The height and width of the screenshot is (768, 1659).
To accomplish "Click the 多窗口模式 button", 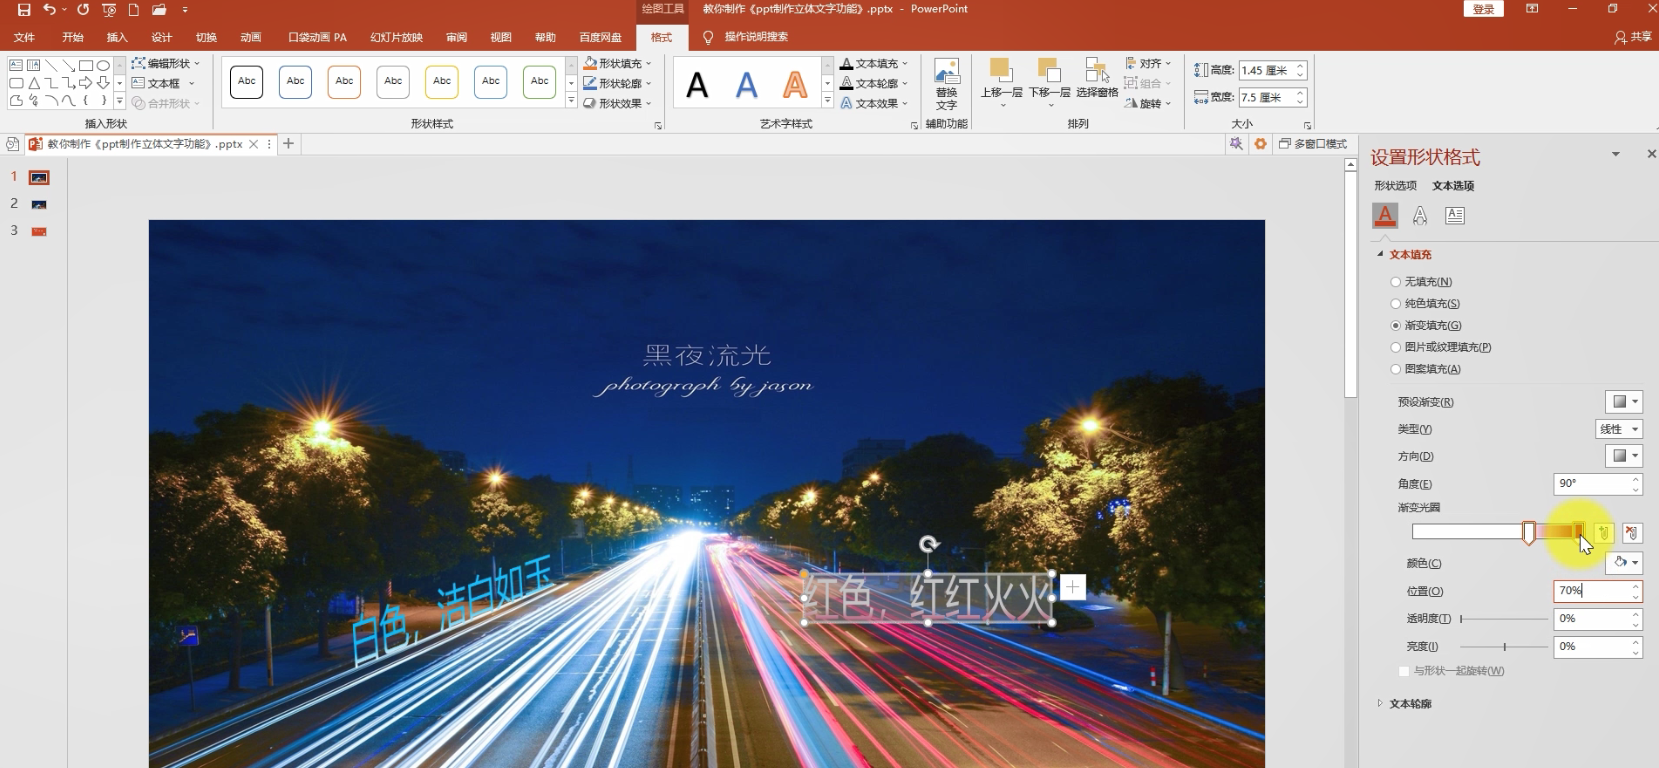I will pyautogui.click(x=1314, y=144).
